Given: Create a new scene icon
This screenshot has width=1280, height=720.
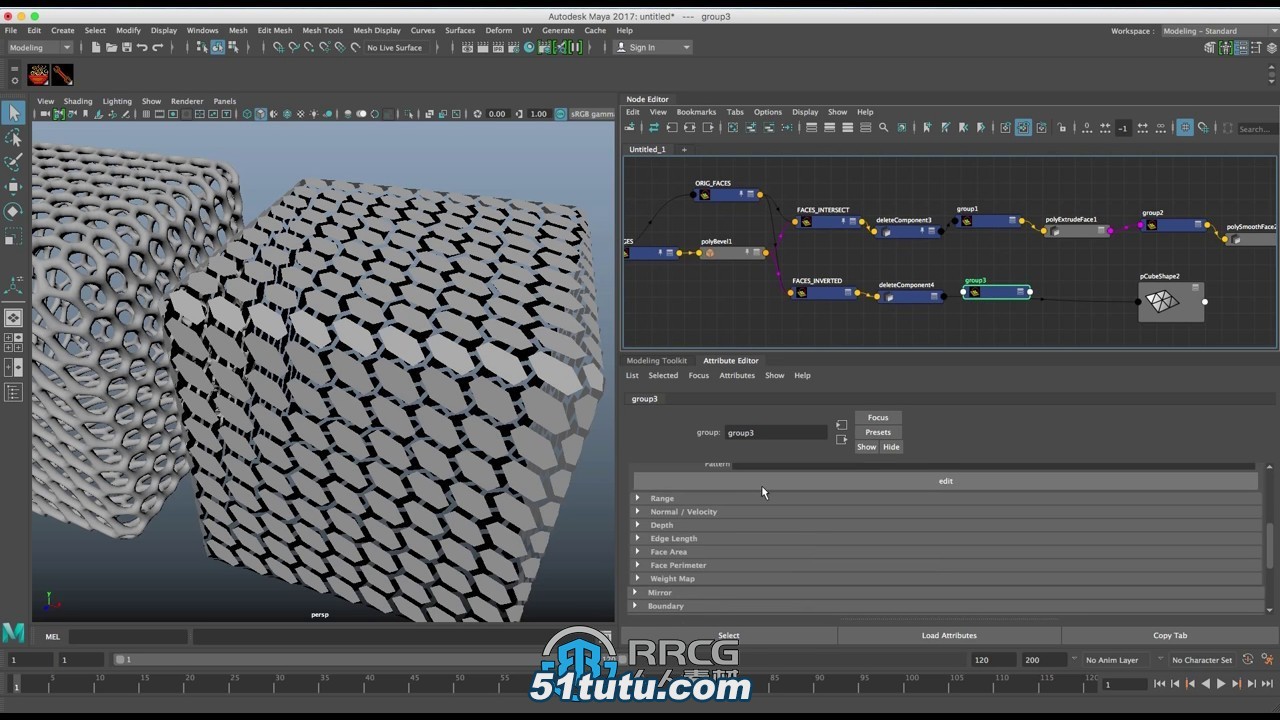Looking at the screenshot, I should (96, 47).
